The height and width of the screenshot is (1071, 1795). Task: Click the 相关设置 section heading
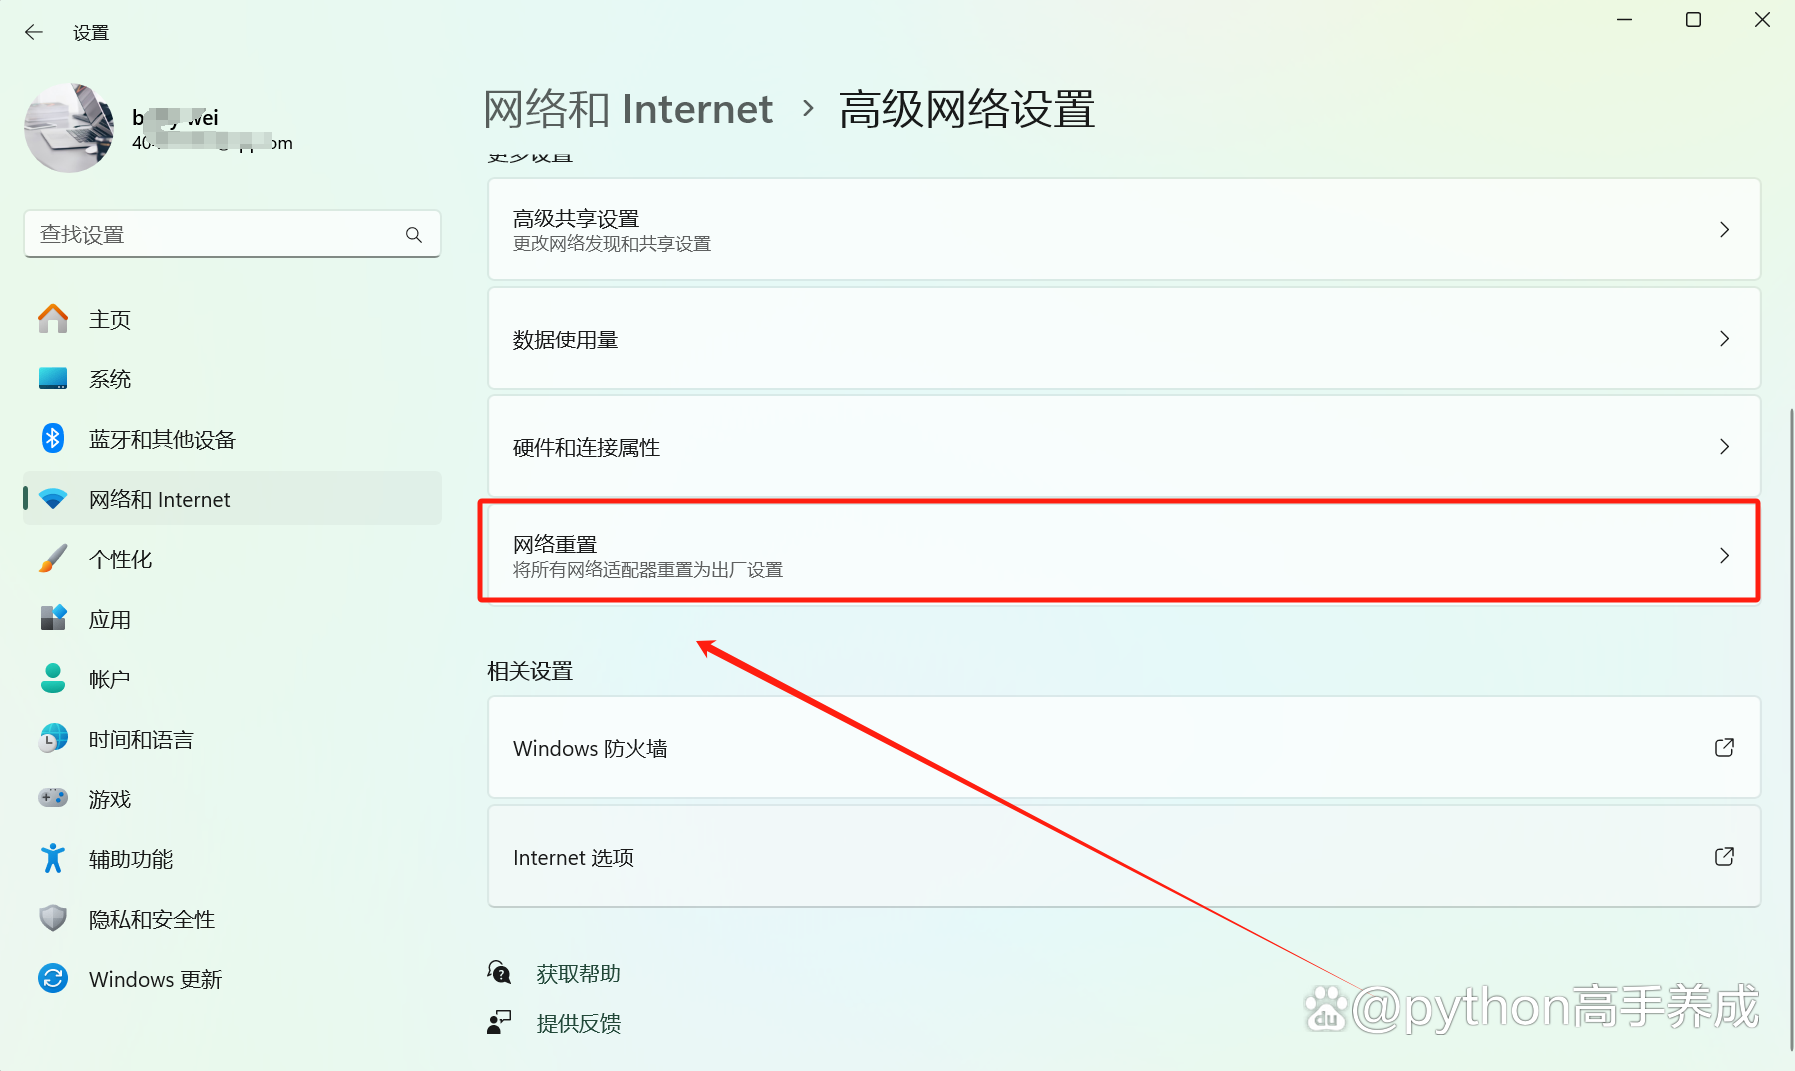pos(530,671)
